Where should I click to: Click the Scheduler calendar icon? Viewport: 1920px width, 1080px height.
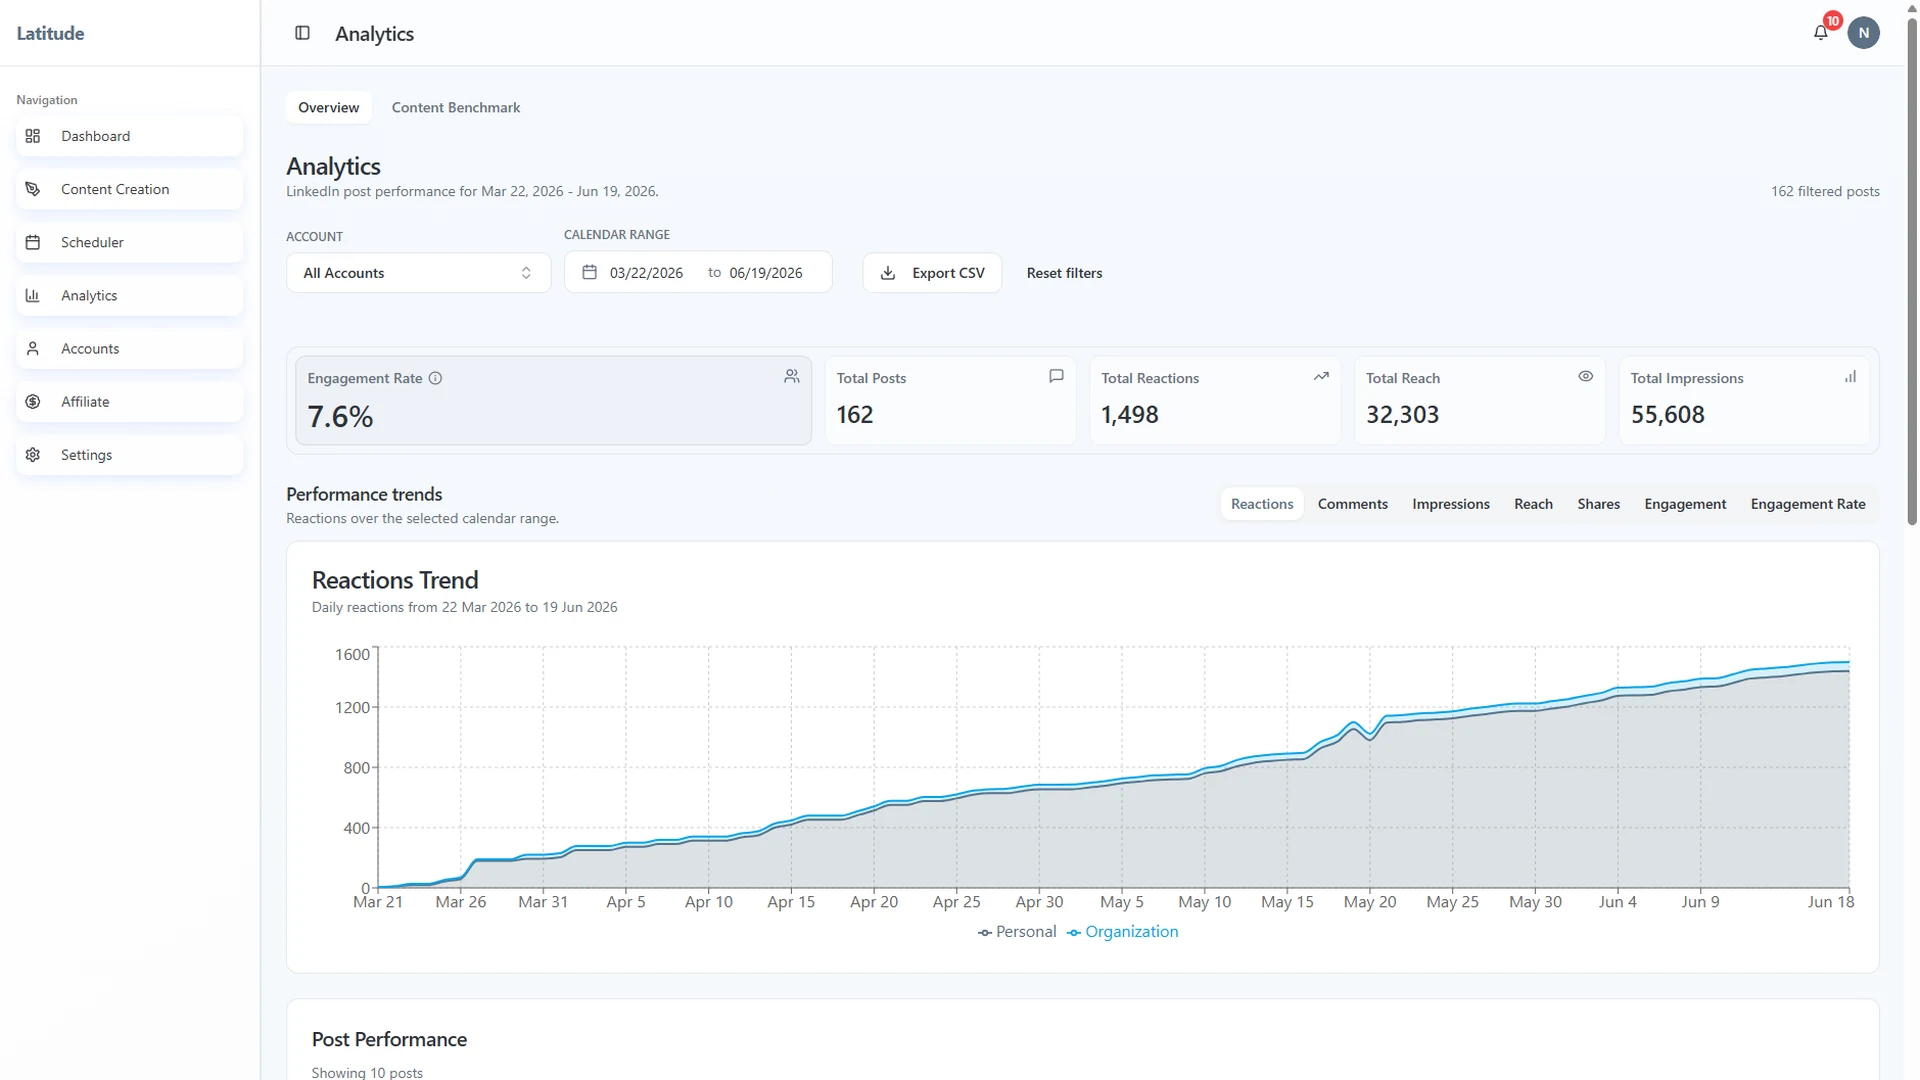pos(33,242)
